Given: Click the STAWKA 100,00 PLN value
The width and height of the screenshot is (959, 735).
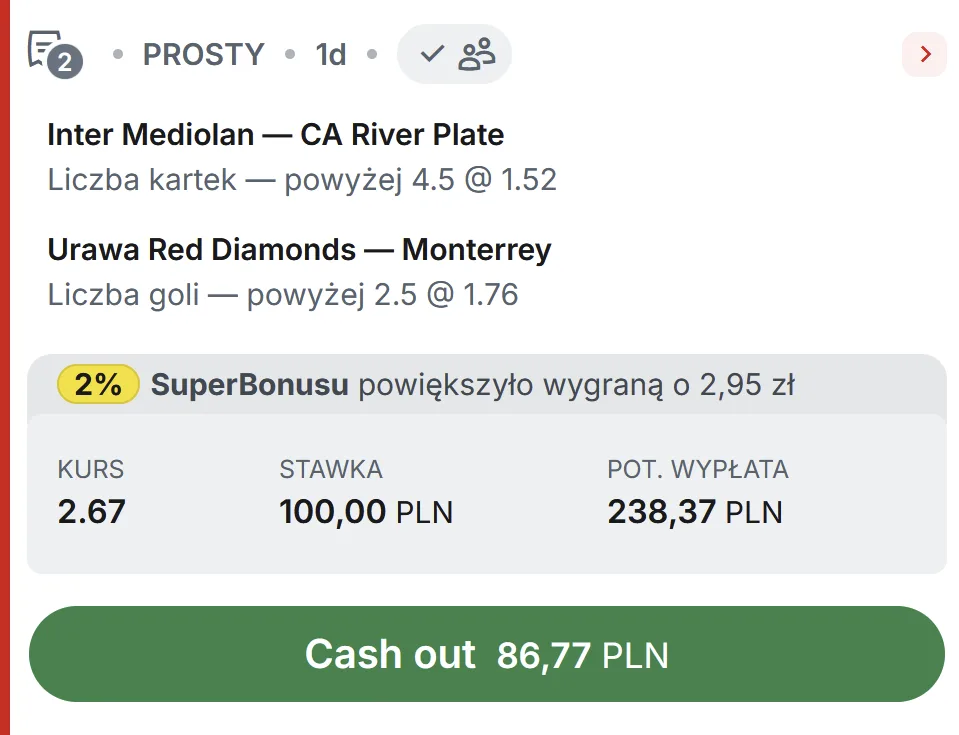Looking at the screenshot, I should tap(366, 512).
